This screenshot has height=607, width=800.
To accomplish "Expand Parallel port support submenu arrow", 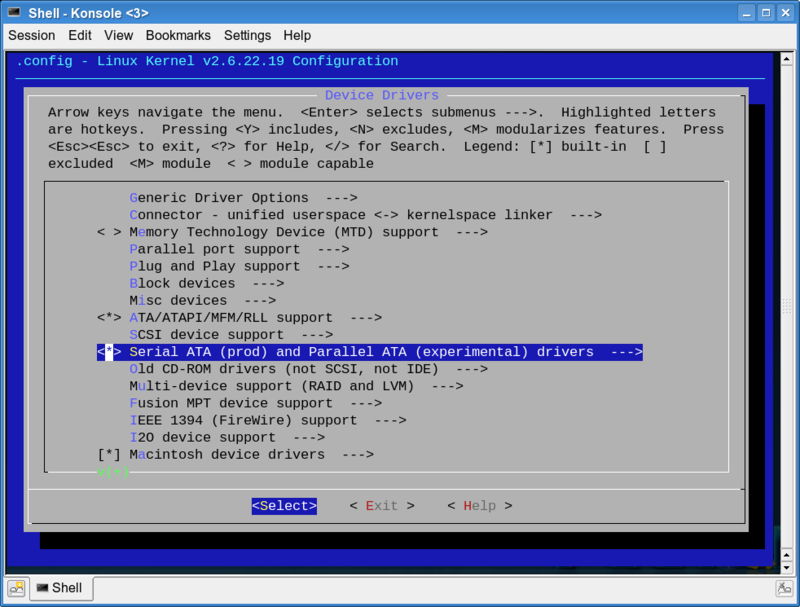I will tap(333, 249).
